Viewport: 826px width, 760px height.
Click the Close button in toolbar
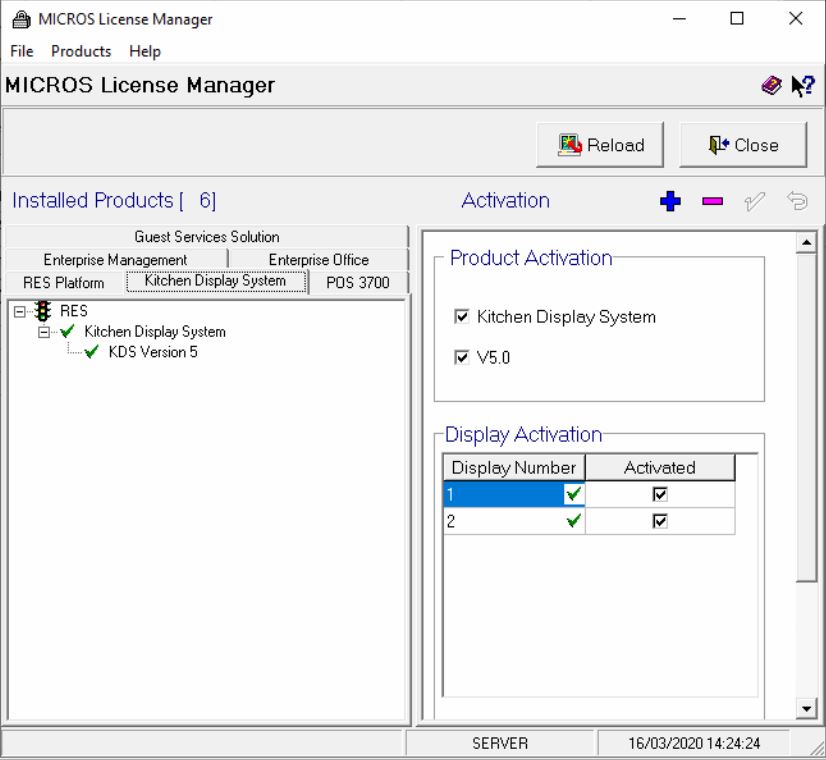coord(743,145)
